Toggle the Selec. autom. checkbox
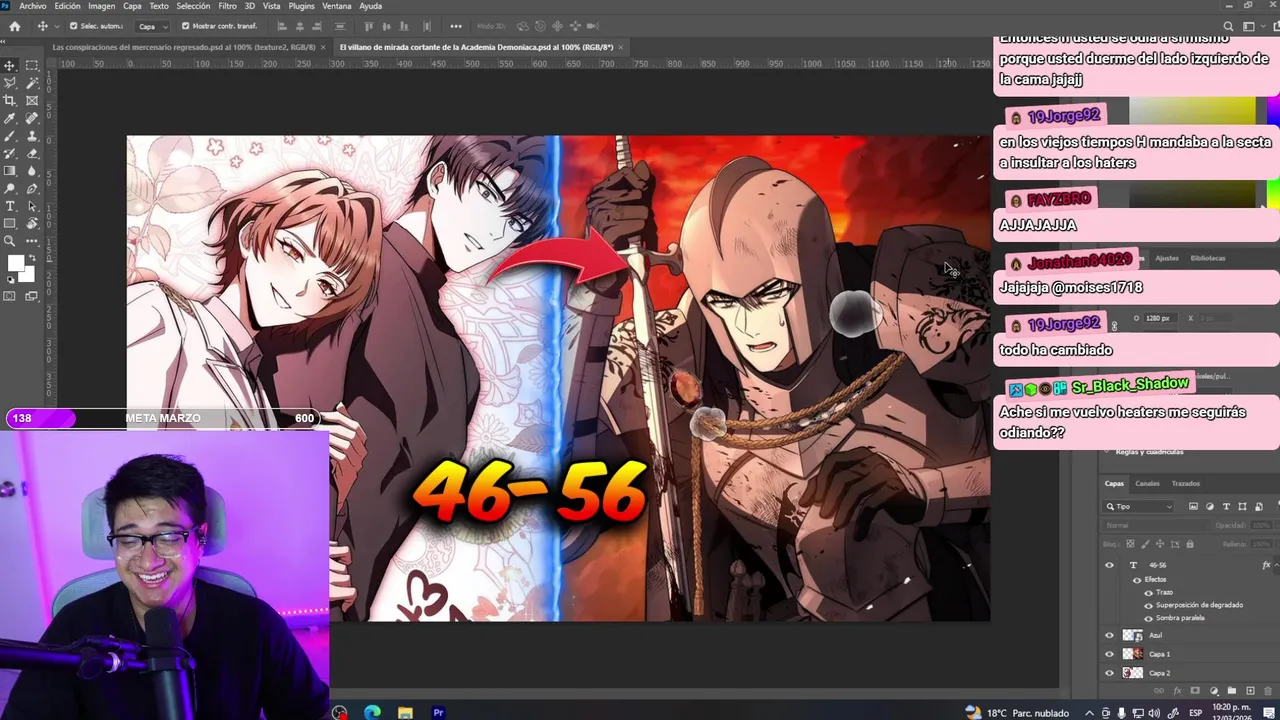1280x720 pixels. tap(73, 26)
